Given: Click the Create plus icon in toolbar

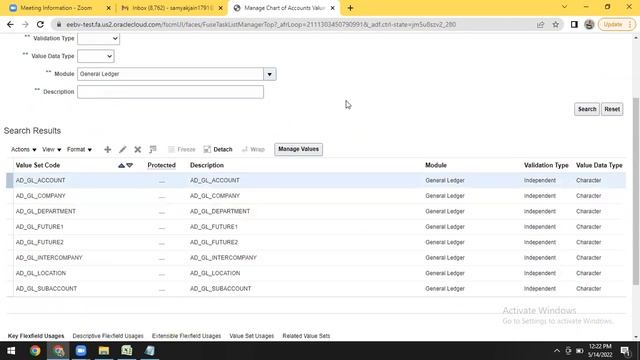Looking at the screenshot, I should pos(107,149).
